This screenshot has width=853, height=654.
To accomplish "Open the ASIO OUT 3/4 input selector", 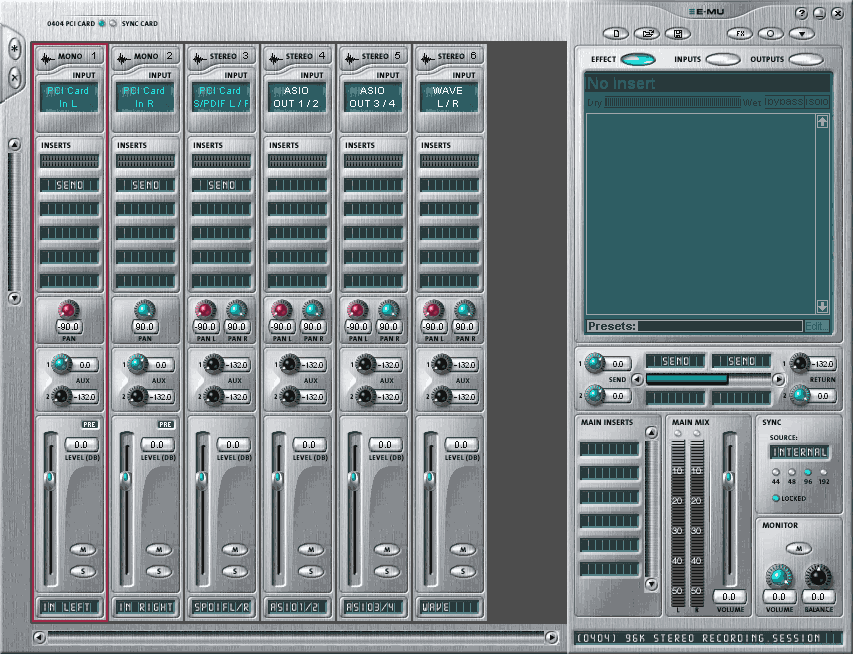I will [373, 97].
